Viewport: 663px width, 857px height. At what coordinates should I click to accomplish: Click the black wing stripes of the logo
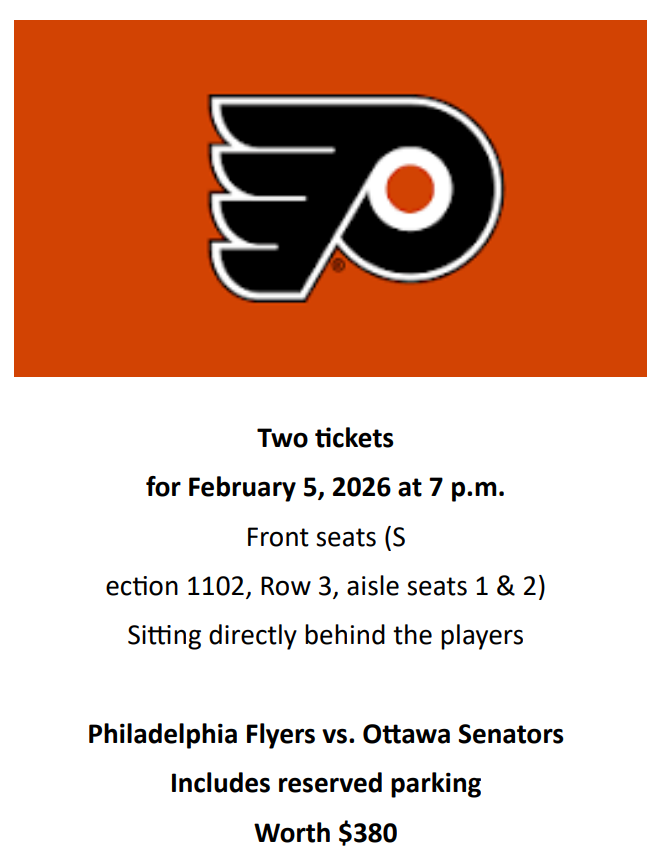click(x=250, y=190)
